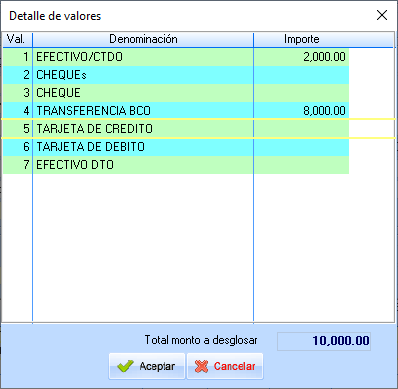Select the CHEQUE row numbered 3
The width and height of the screenshot is (398, 389).
point(176,93)
